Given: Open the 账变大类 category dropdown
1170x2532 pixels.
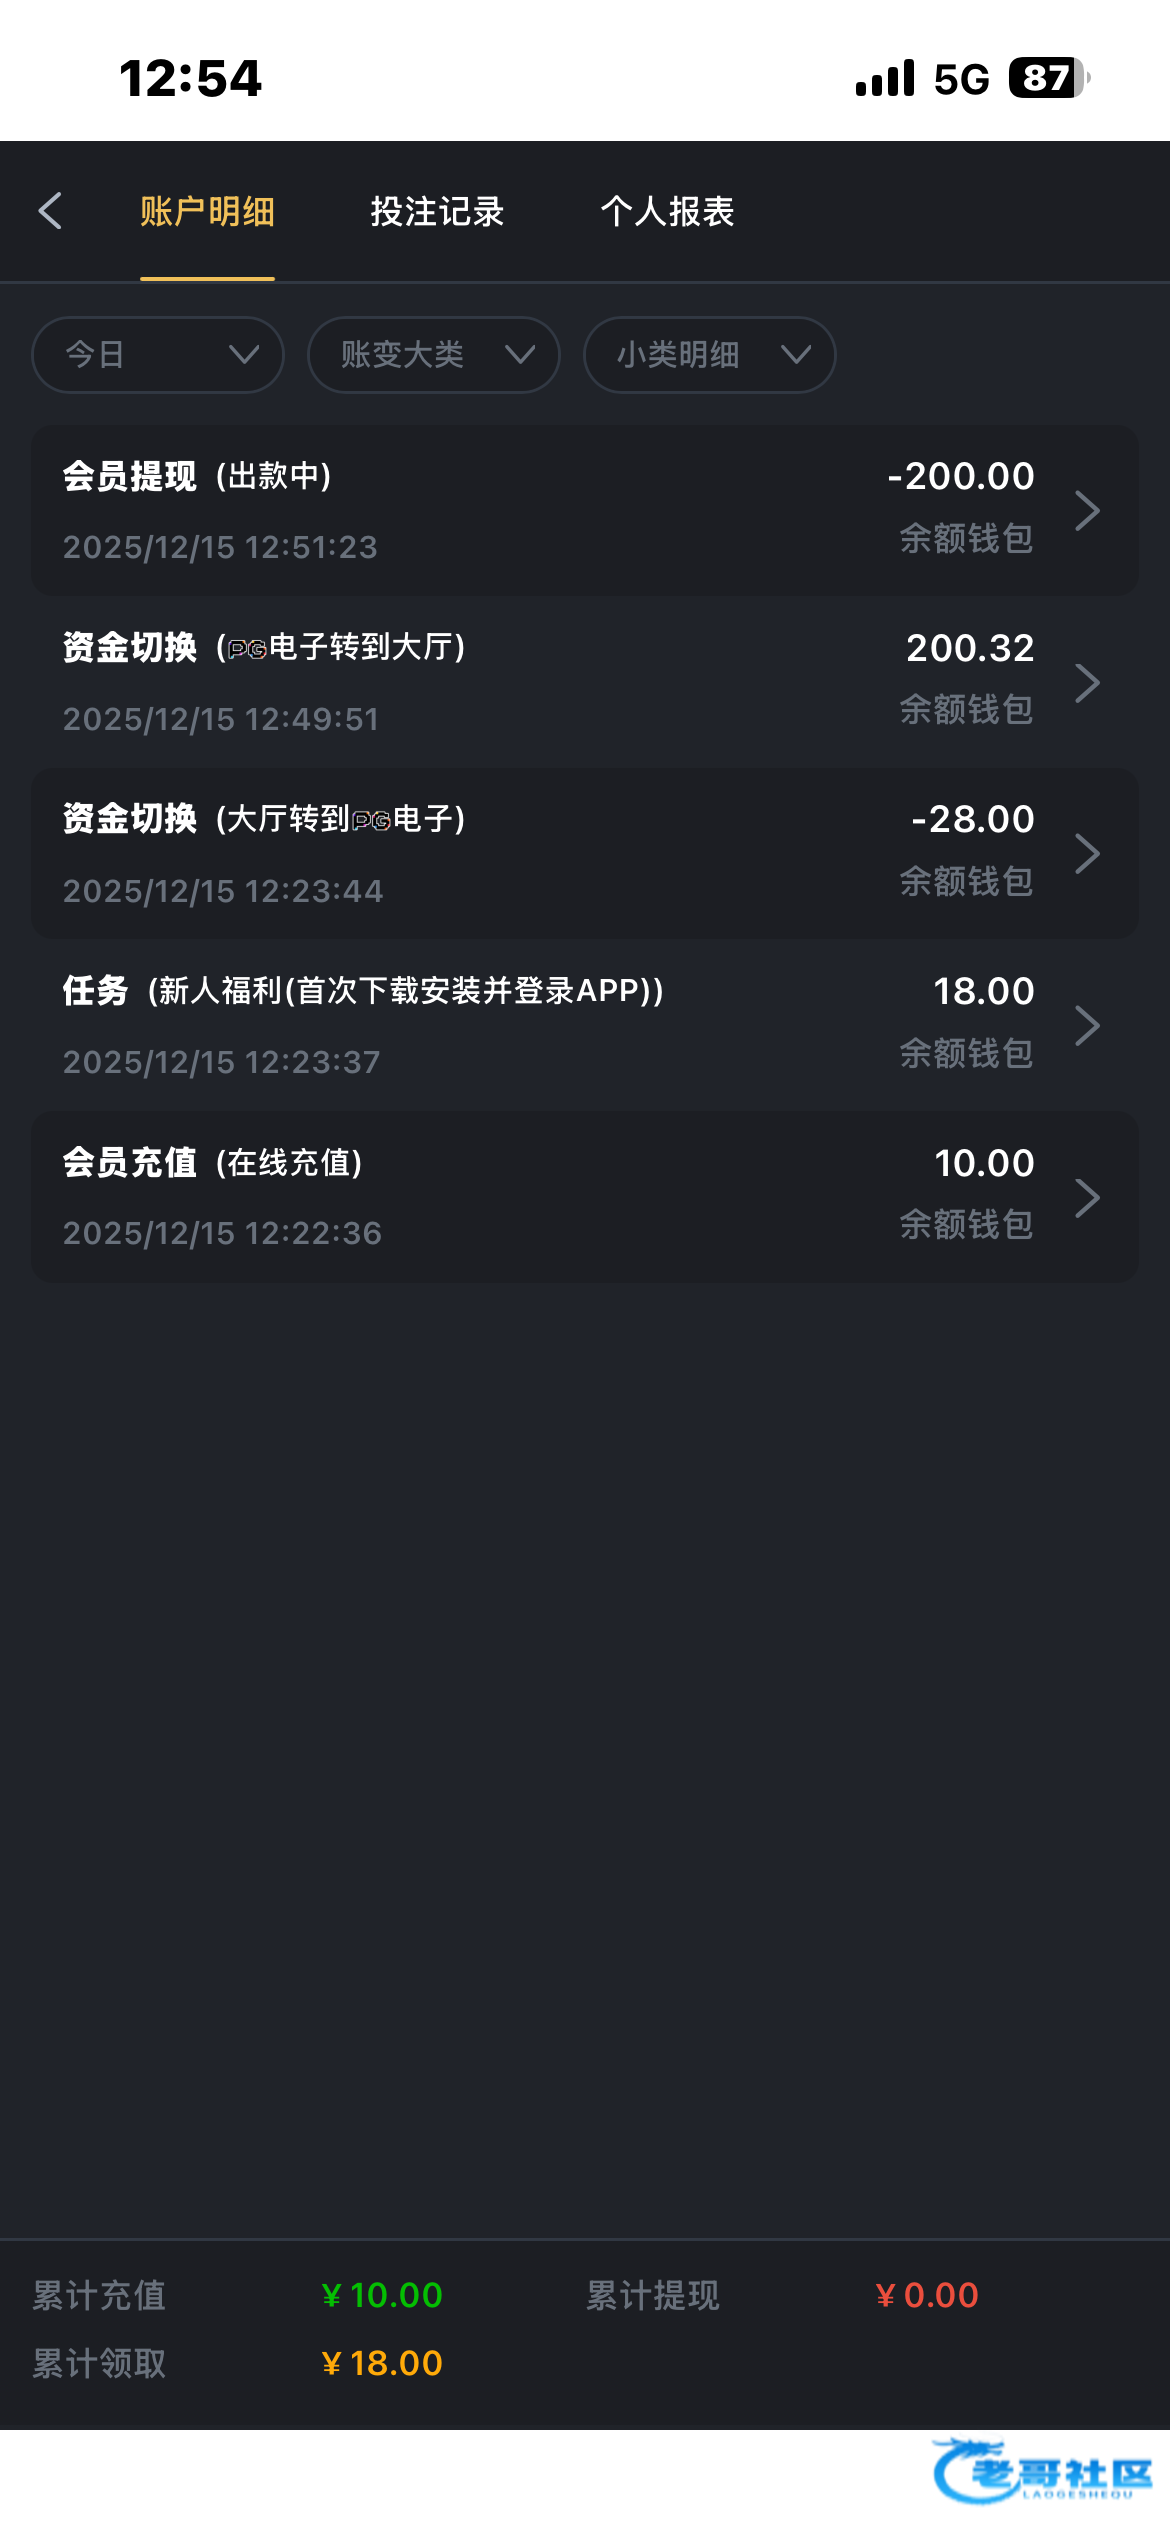Looking at the screenshot, I should (433, 355).
